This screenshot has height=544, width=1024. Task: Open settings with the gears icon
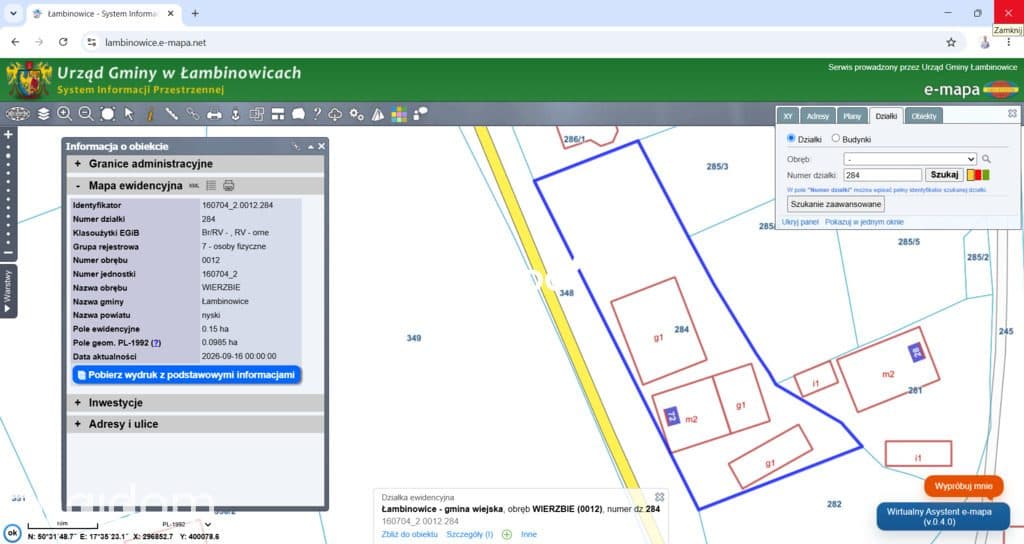[357, 114]
